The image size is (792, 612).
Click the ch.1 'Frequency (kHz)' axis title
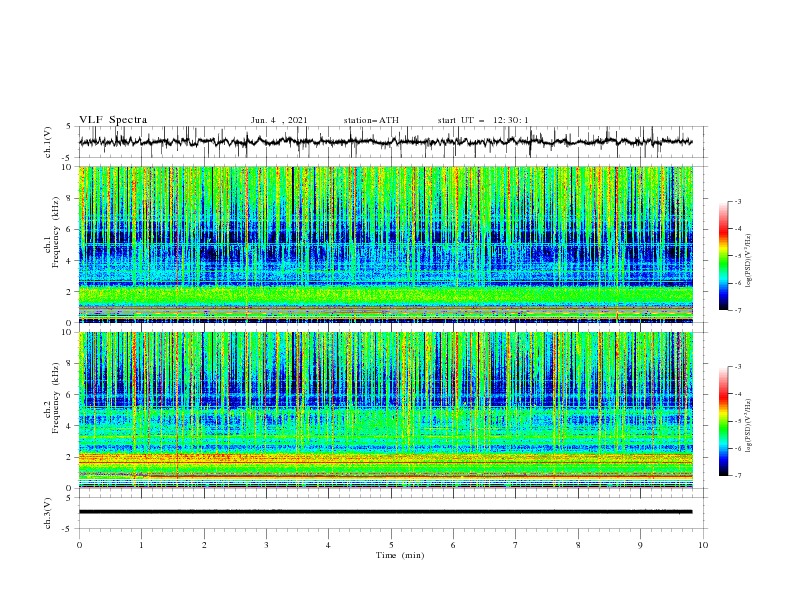(x=56, y=233)
